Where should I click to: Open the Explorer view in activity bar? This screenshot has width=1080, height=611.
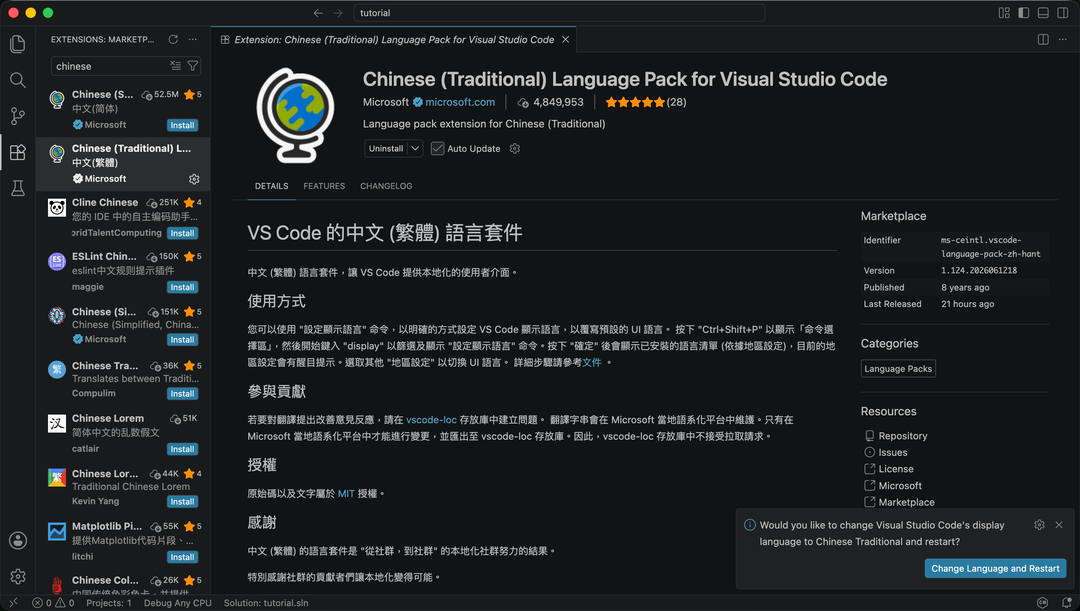(x=18, y=44)
